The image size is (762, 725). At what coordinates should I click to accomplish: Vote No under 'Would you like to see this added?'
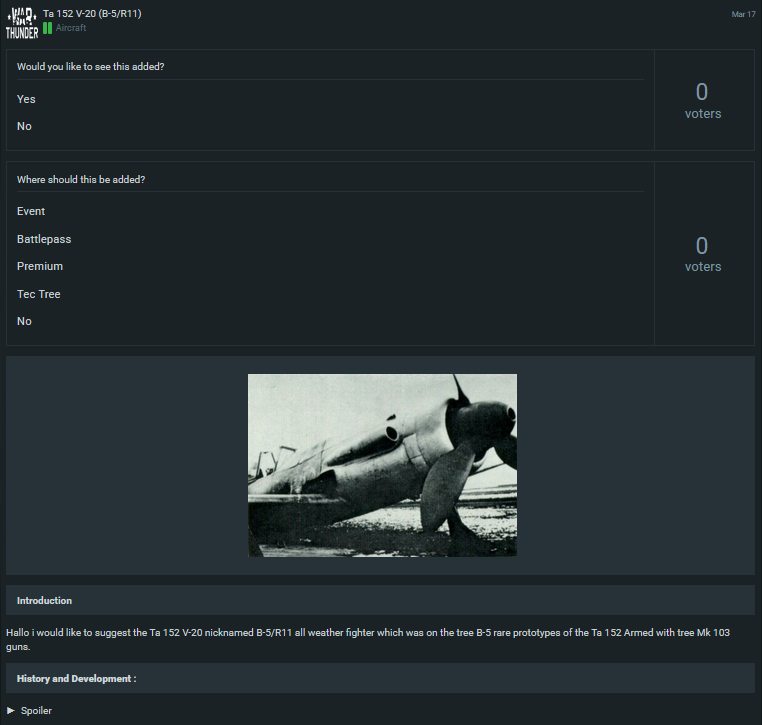tap(24, 126)
